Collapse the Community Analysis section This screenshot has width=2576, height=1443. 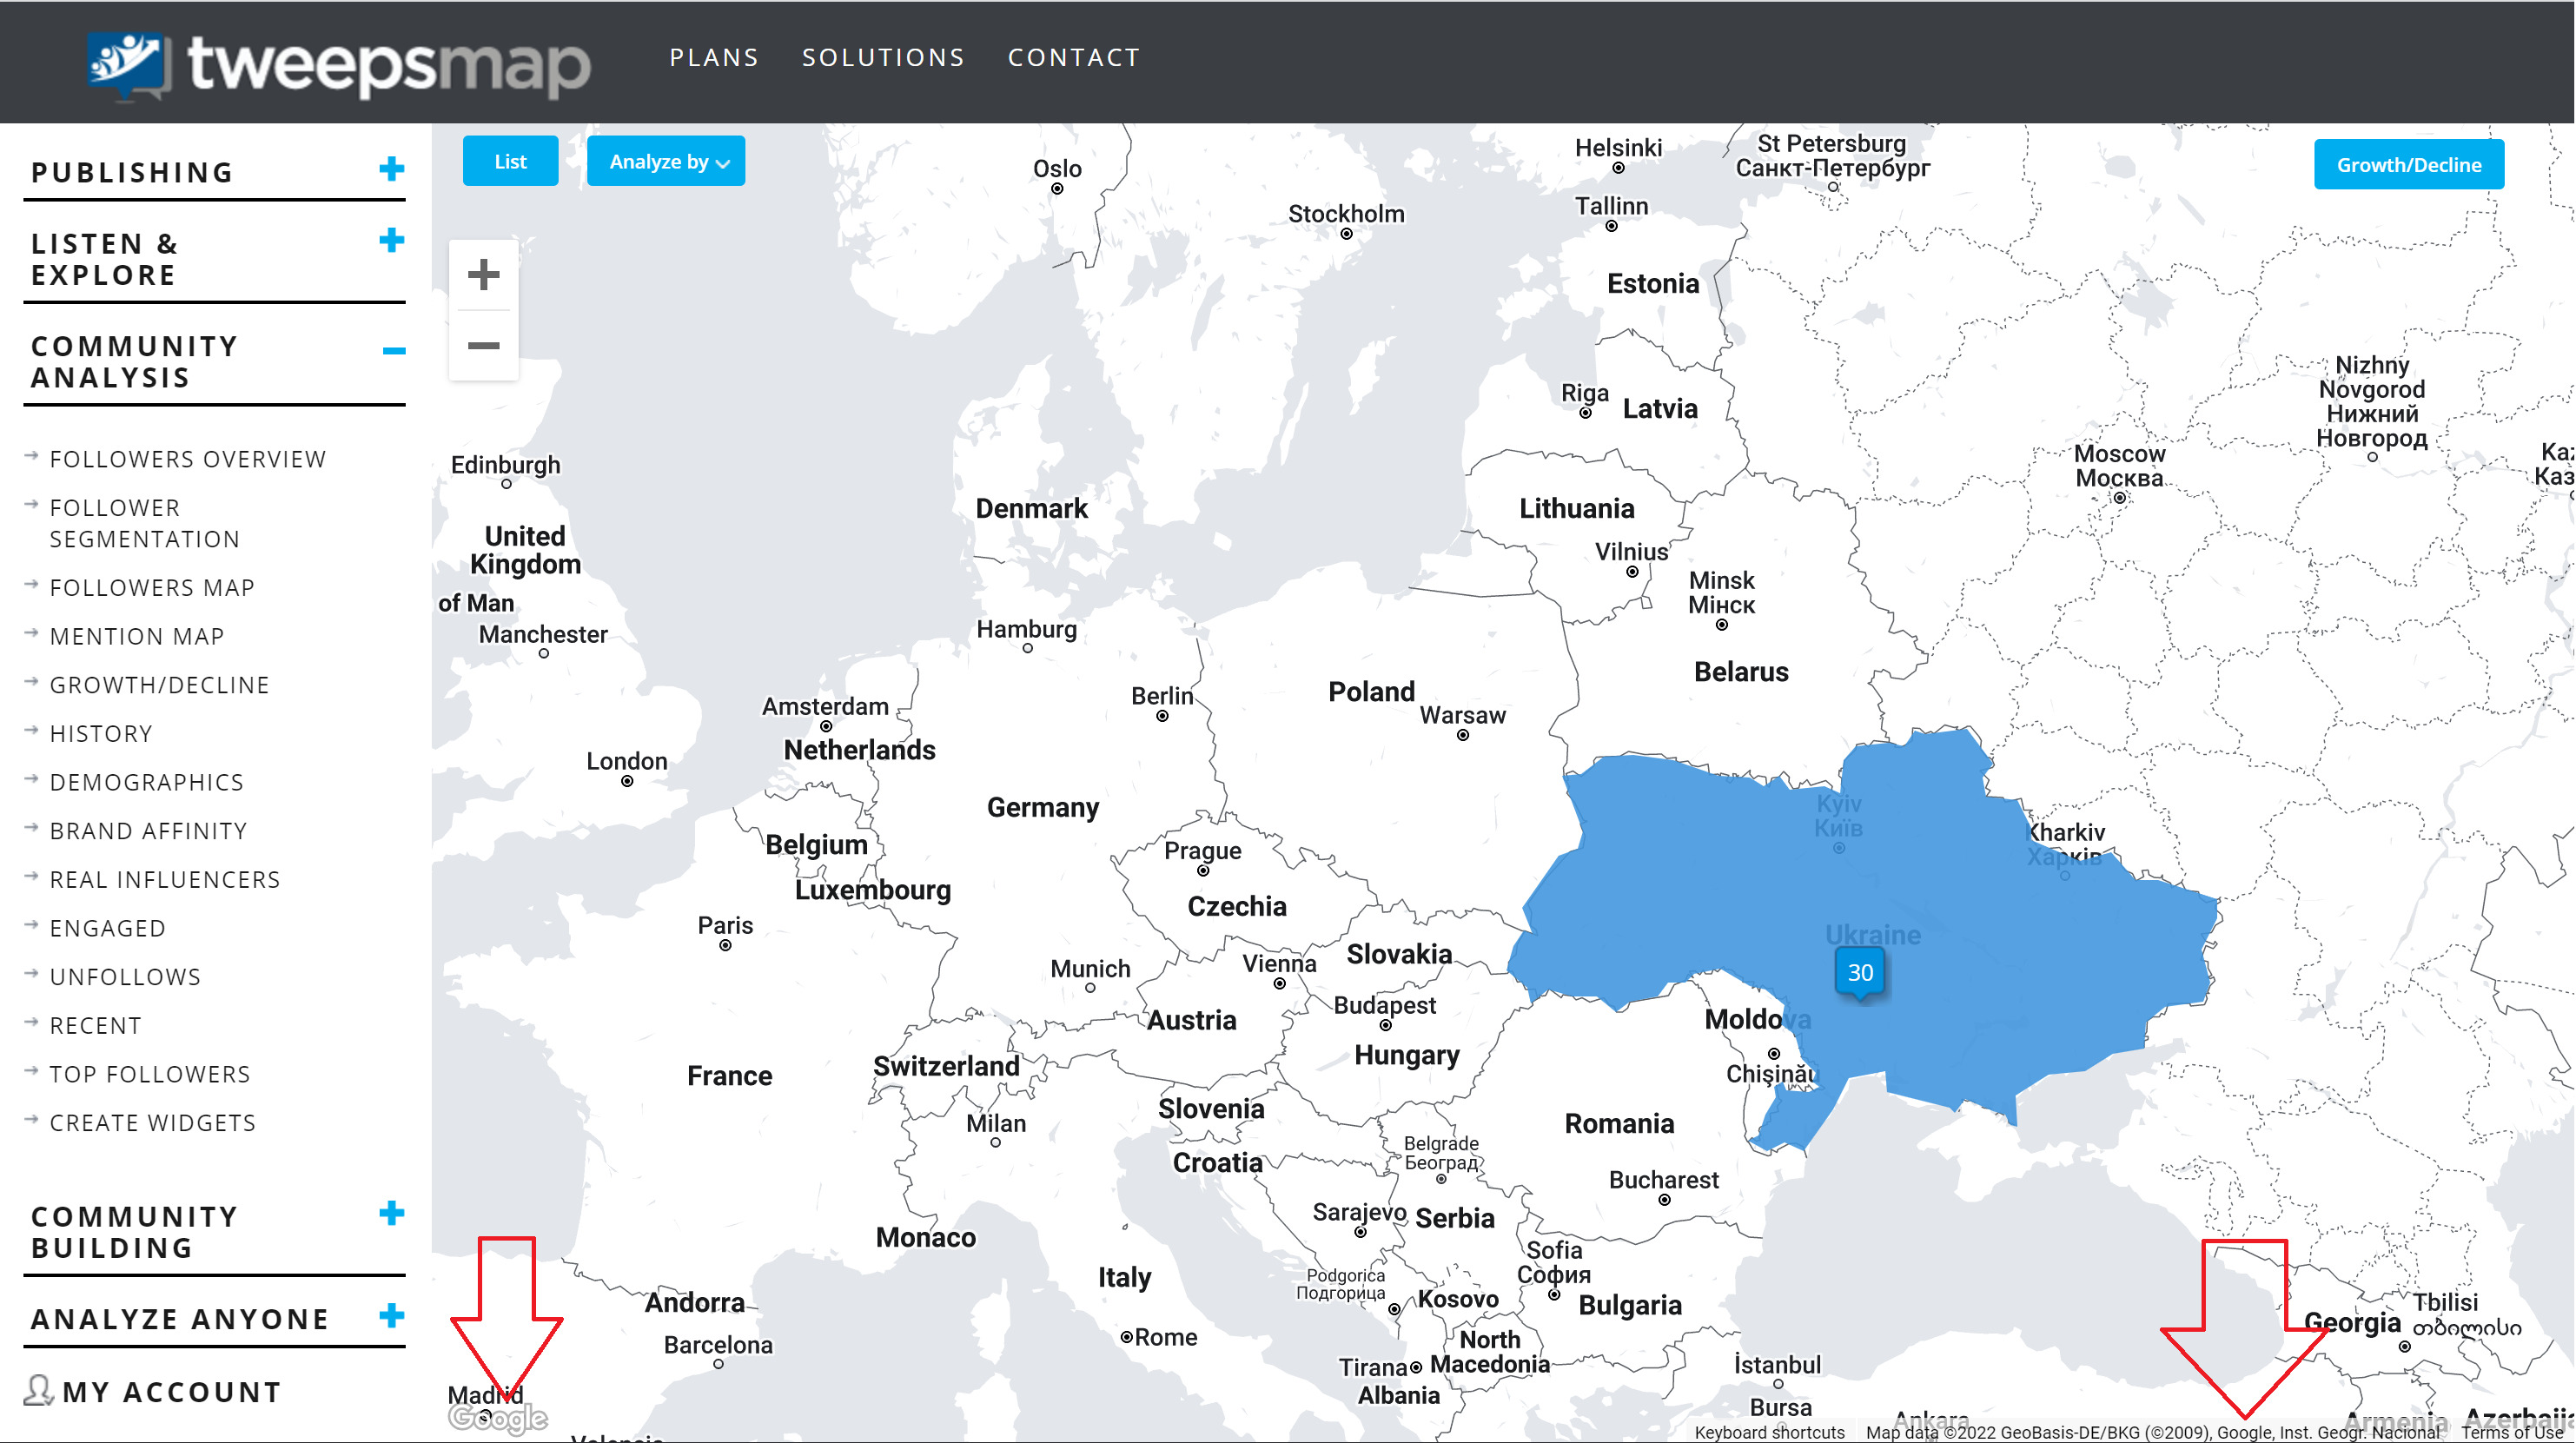394,350
